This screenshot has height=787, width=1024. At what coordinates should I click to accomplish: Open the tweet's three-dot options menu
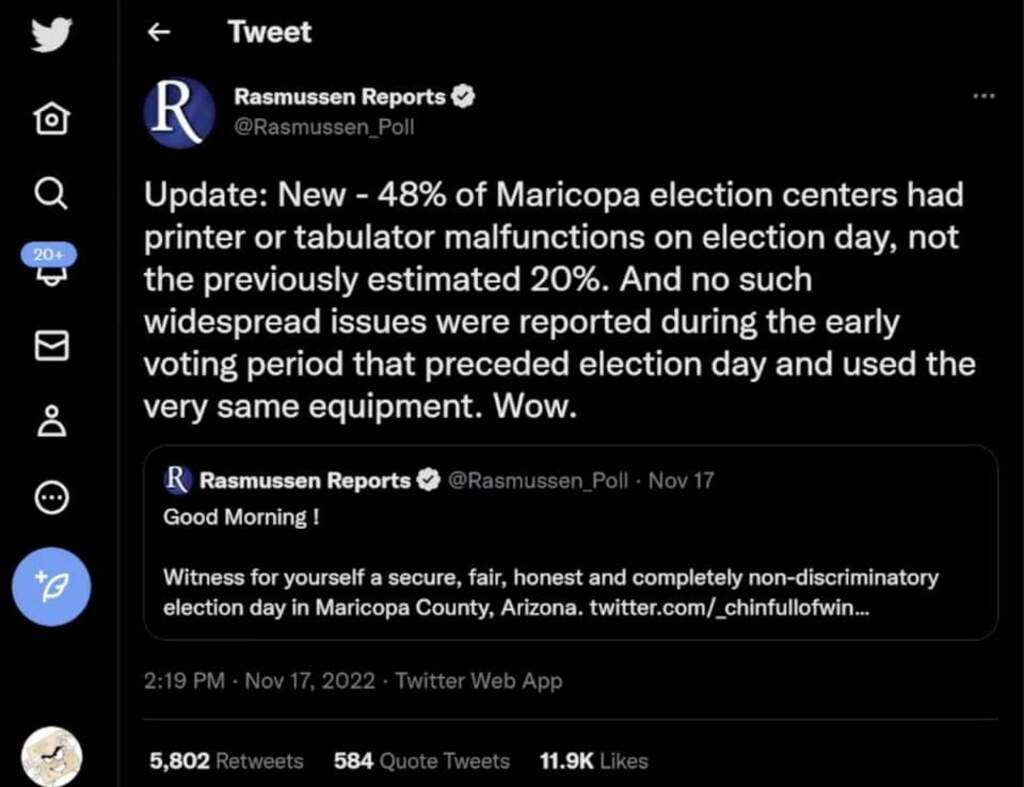pos(983,96)
